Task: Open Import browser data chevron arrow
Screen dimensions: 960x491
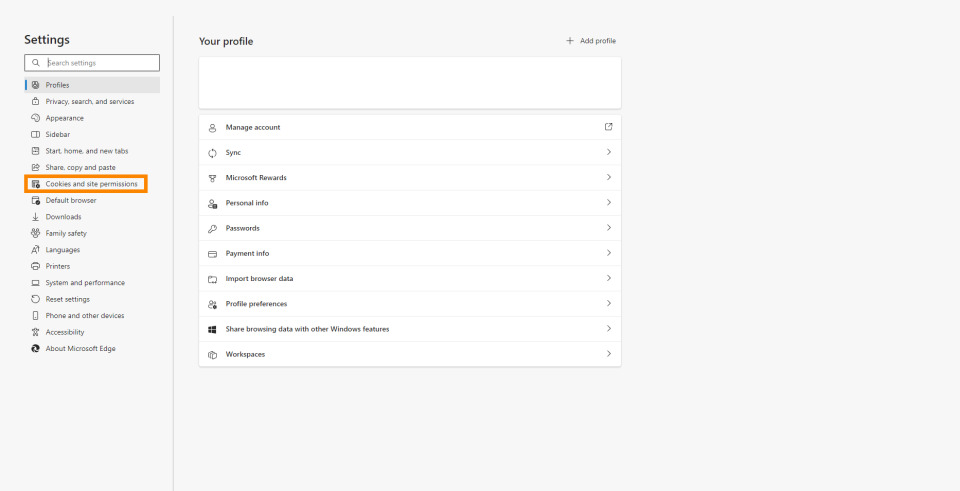Action: pos(608,278)
